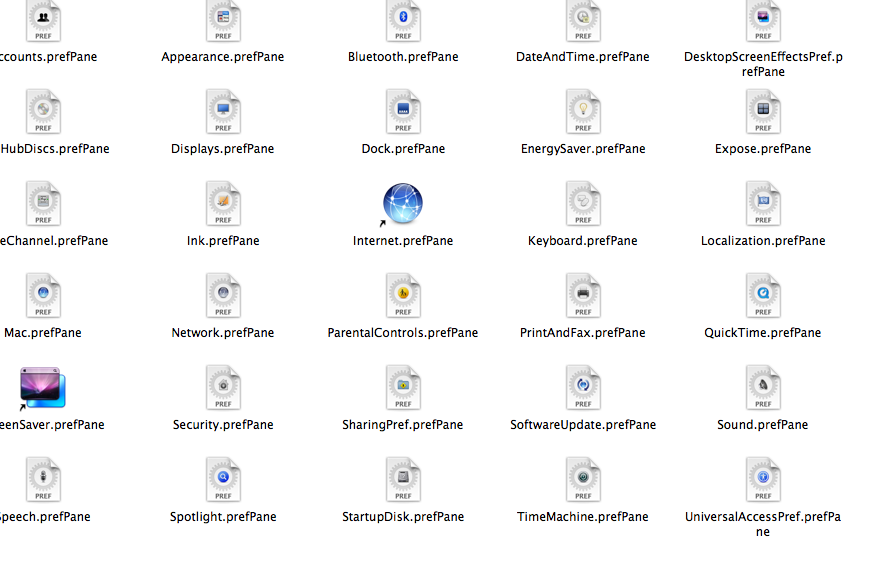The image size is (874, 570).
Task: Click the Network.prefPane icon
Action: (x=223, y=295)
